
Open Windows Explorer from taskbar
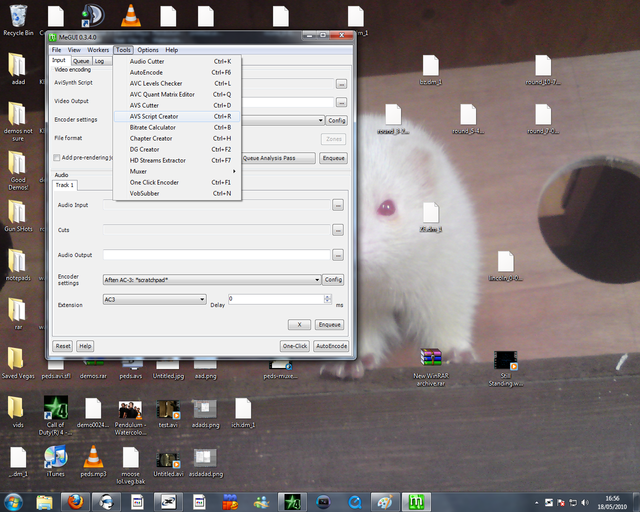point(44,502)
